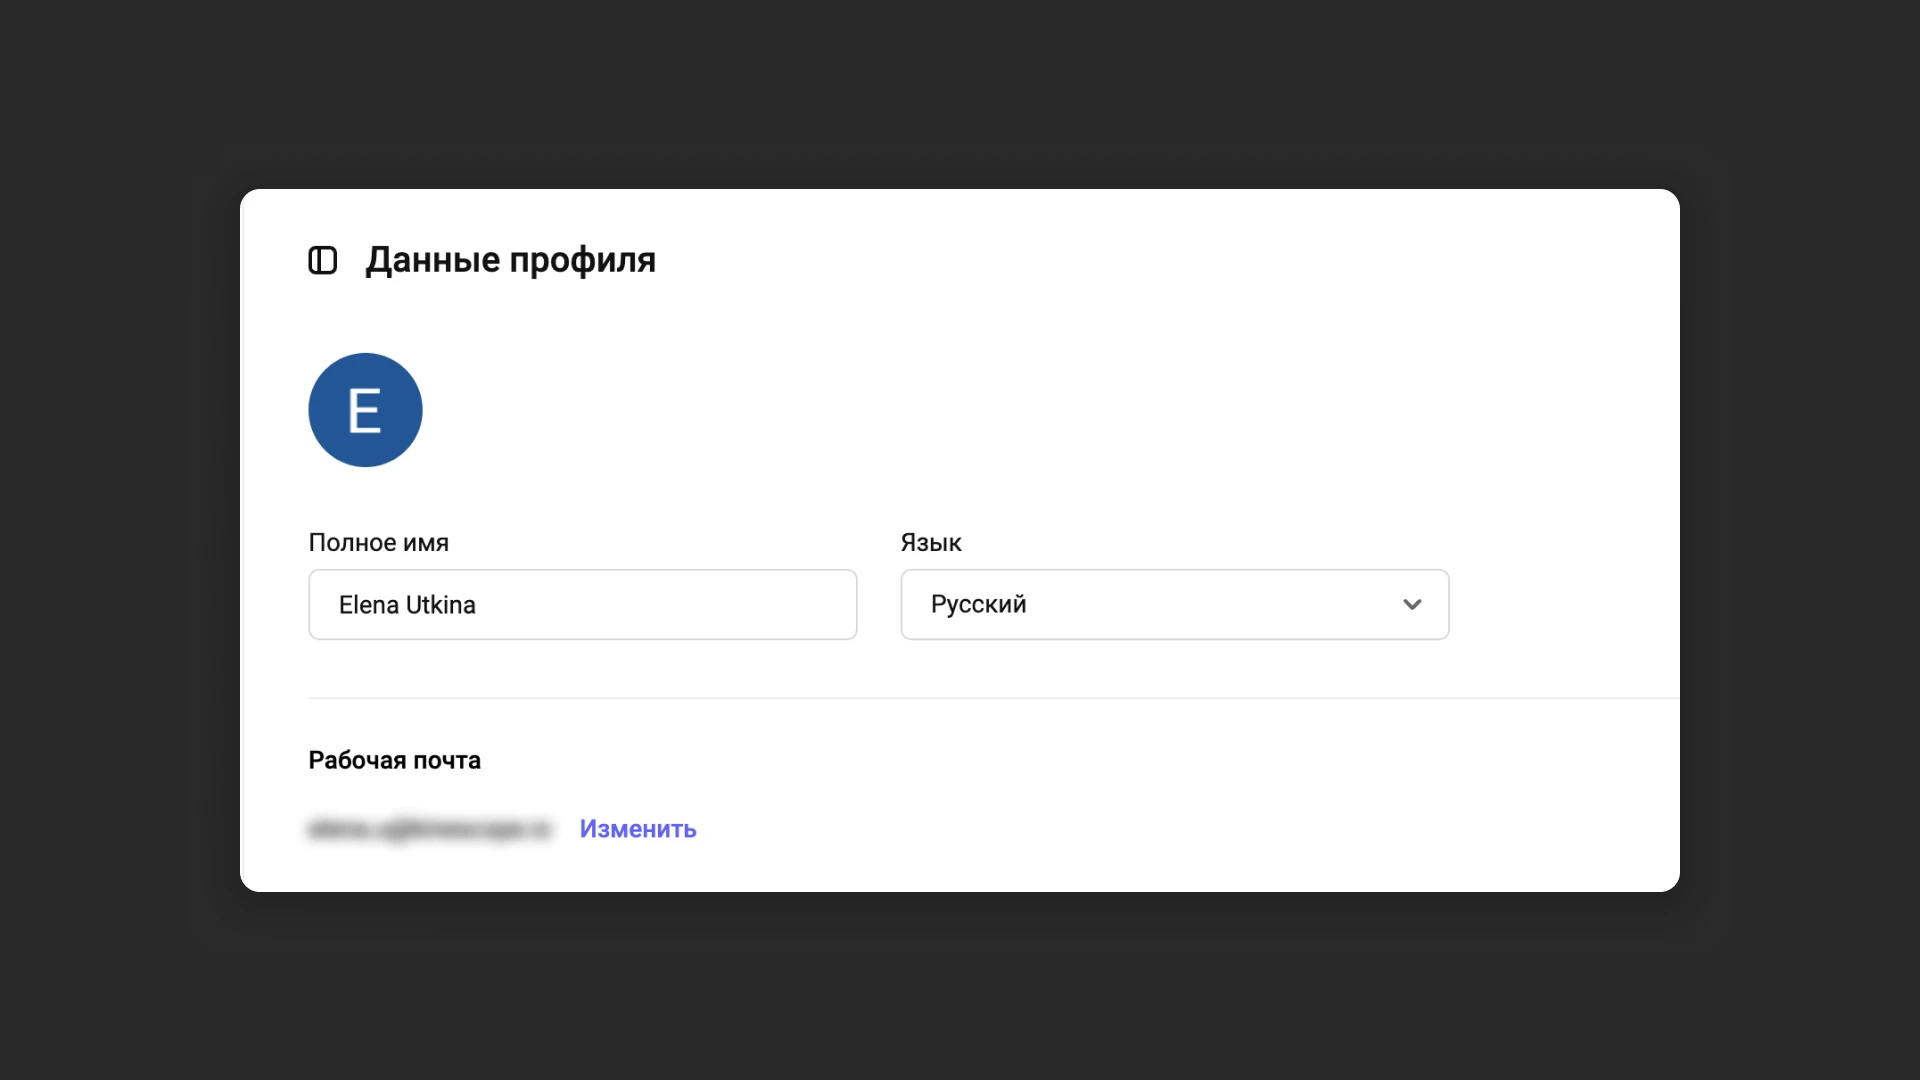Open the Язык language dropdown
Viewport: 1920px width, 1080px height.
click(1174, 604)
